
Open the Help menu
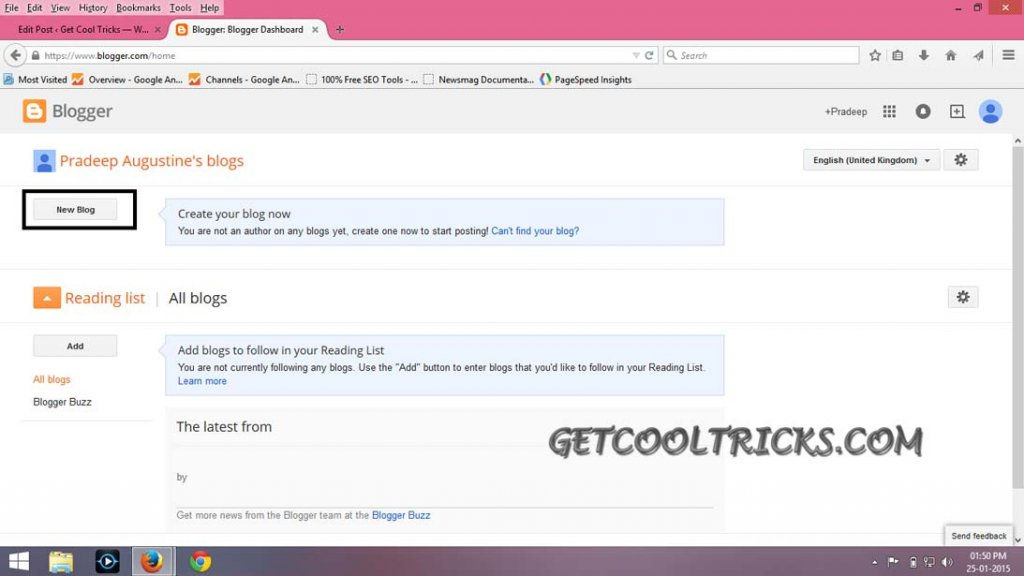coord(210,8)
